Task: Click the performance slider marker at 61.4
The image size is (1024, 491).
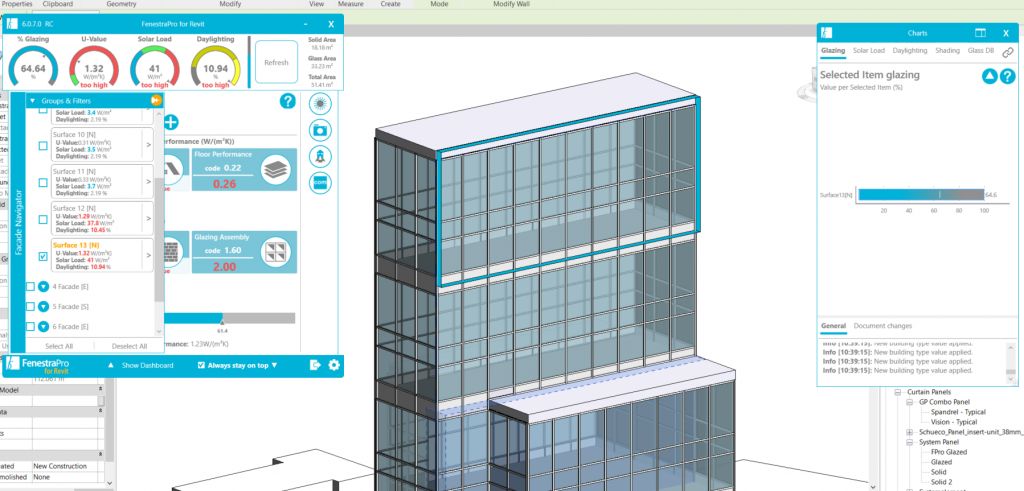Action: pyautogui.click(x=222, y=321)
